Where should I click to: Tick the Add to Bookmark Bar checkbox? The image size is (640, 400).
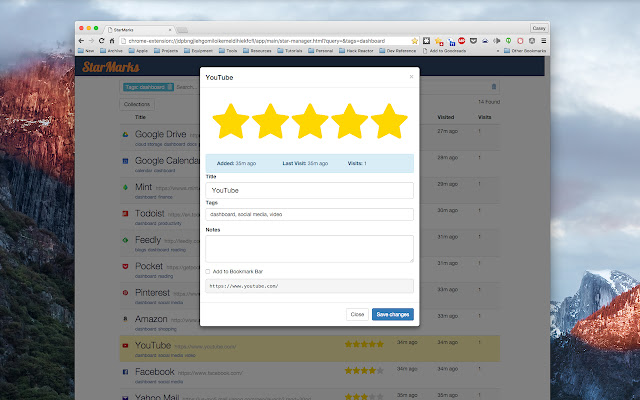tap(208, 271)
